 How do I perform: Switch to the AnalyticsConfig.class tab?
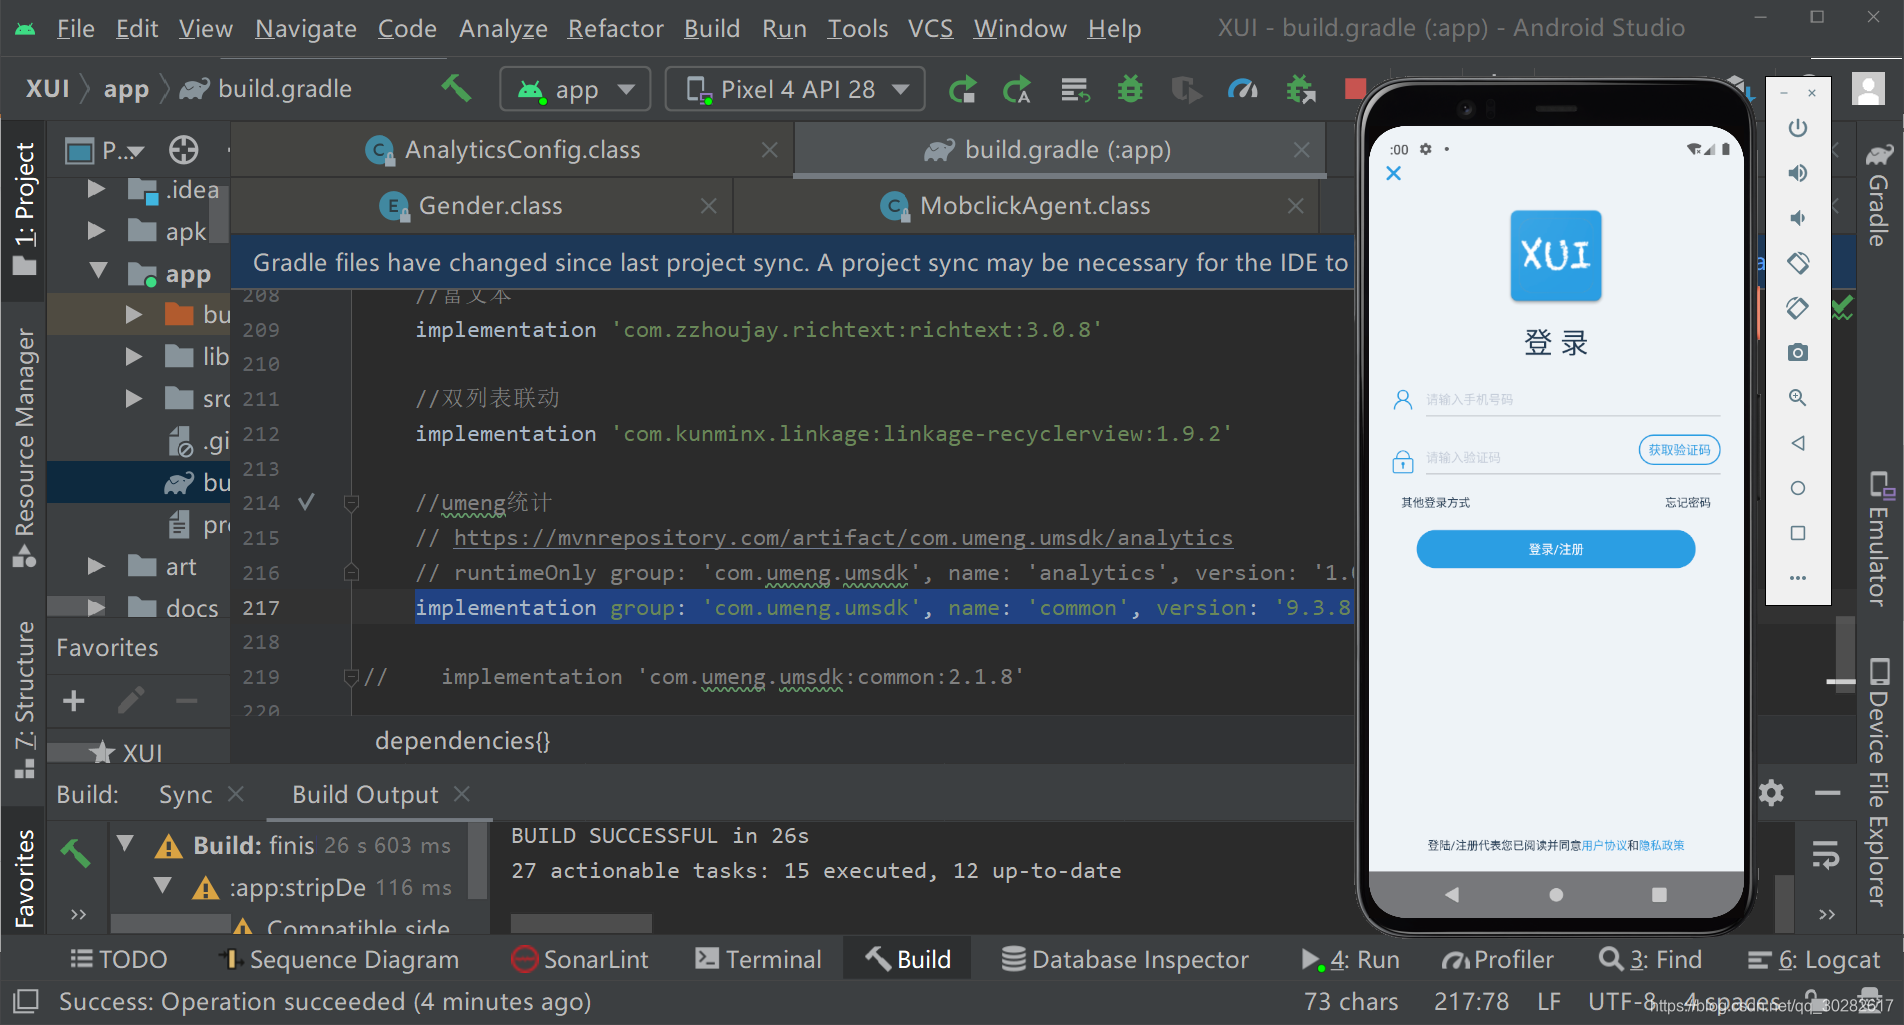pos(512,150)
